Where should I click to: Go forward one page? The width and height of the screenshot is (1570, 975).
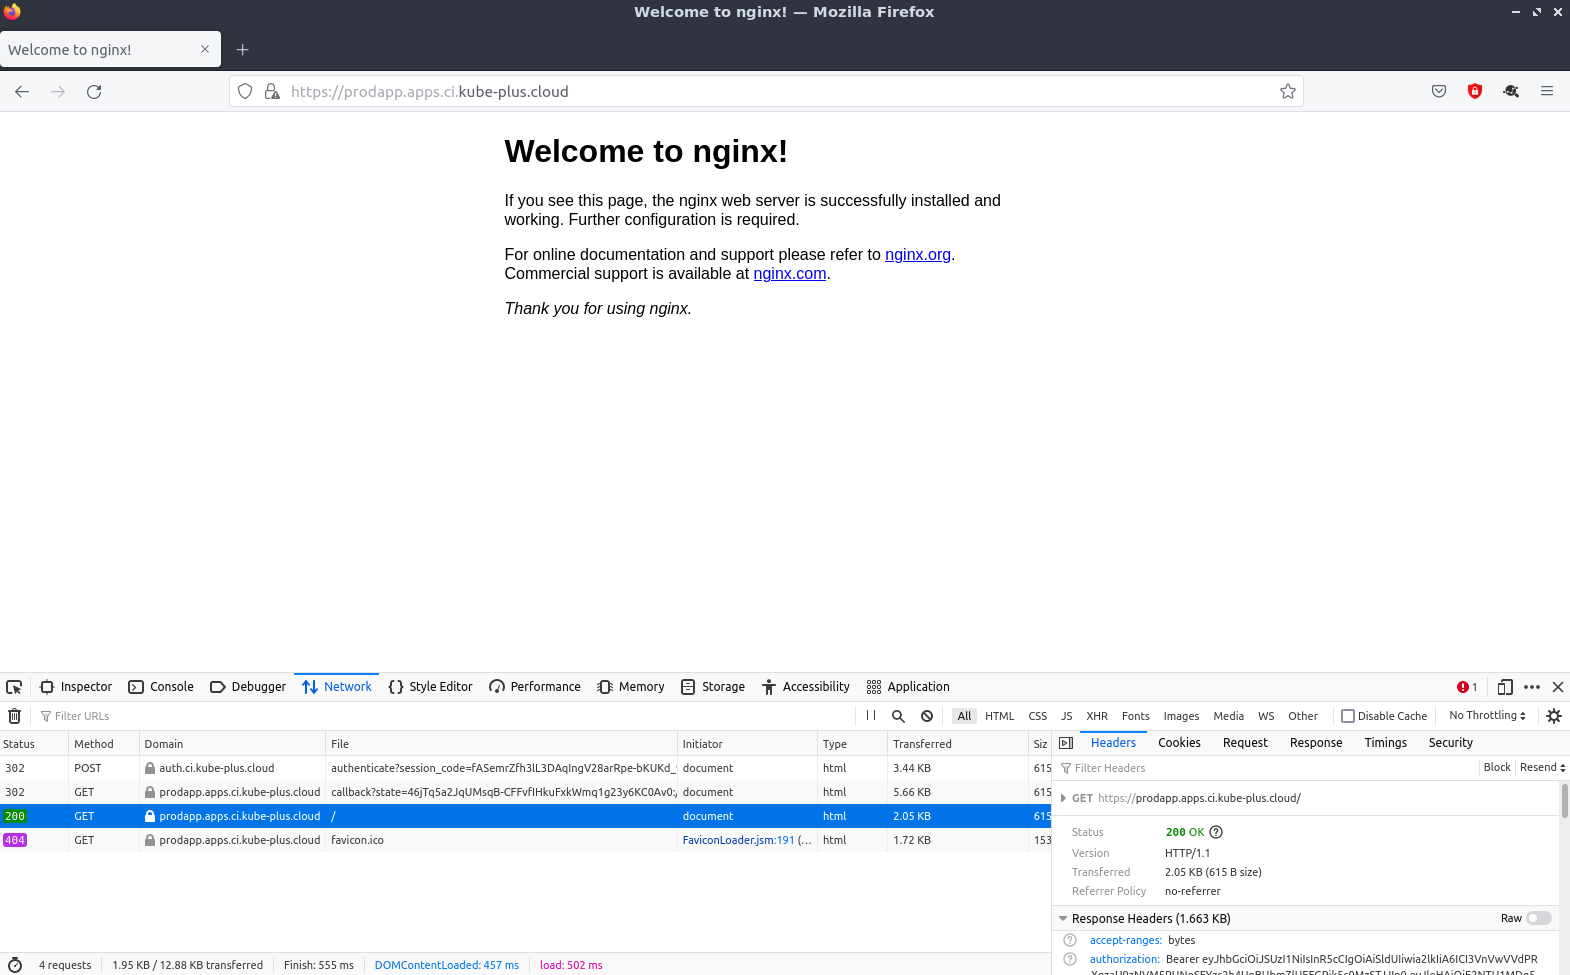(58, 91)
